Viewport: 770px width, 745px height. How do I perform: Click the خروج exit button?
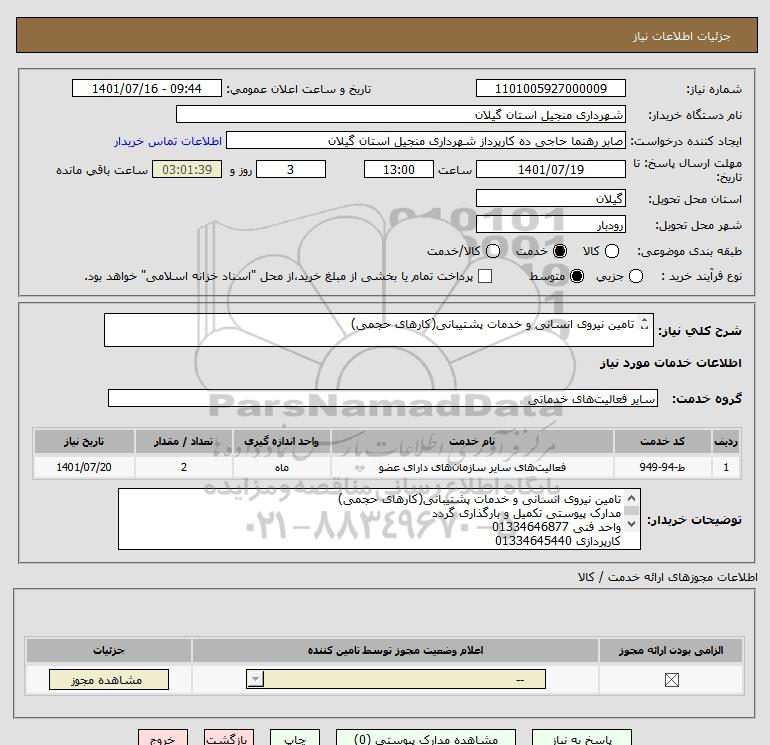tap(163, 738)
